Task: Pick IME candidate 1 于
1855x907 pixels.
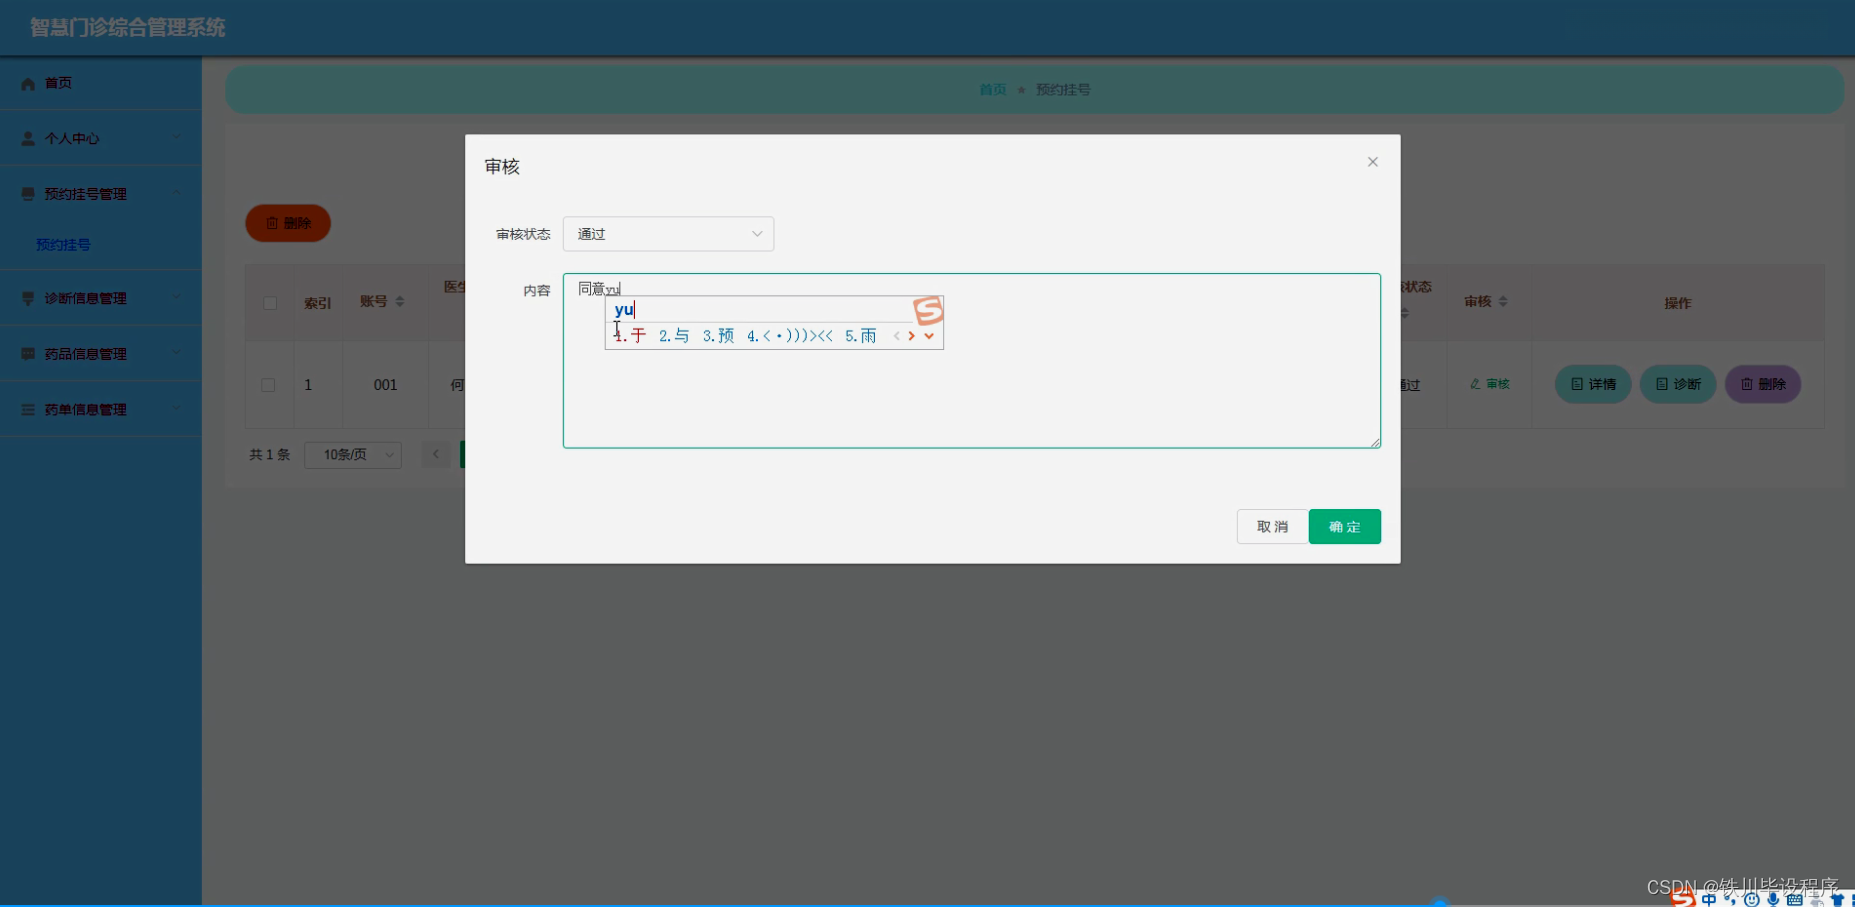Action: pos(630,336)
